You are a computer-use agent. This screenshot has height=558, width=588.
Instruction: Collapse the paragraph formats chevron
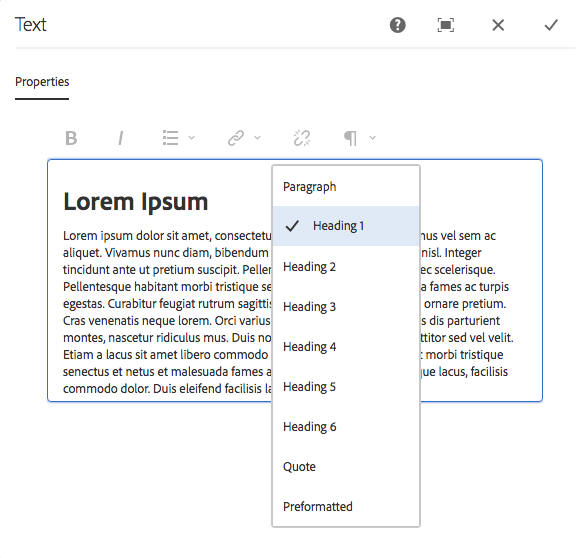372,138
